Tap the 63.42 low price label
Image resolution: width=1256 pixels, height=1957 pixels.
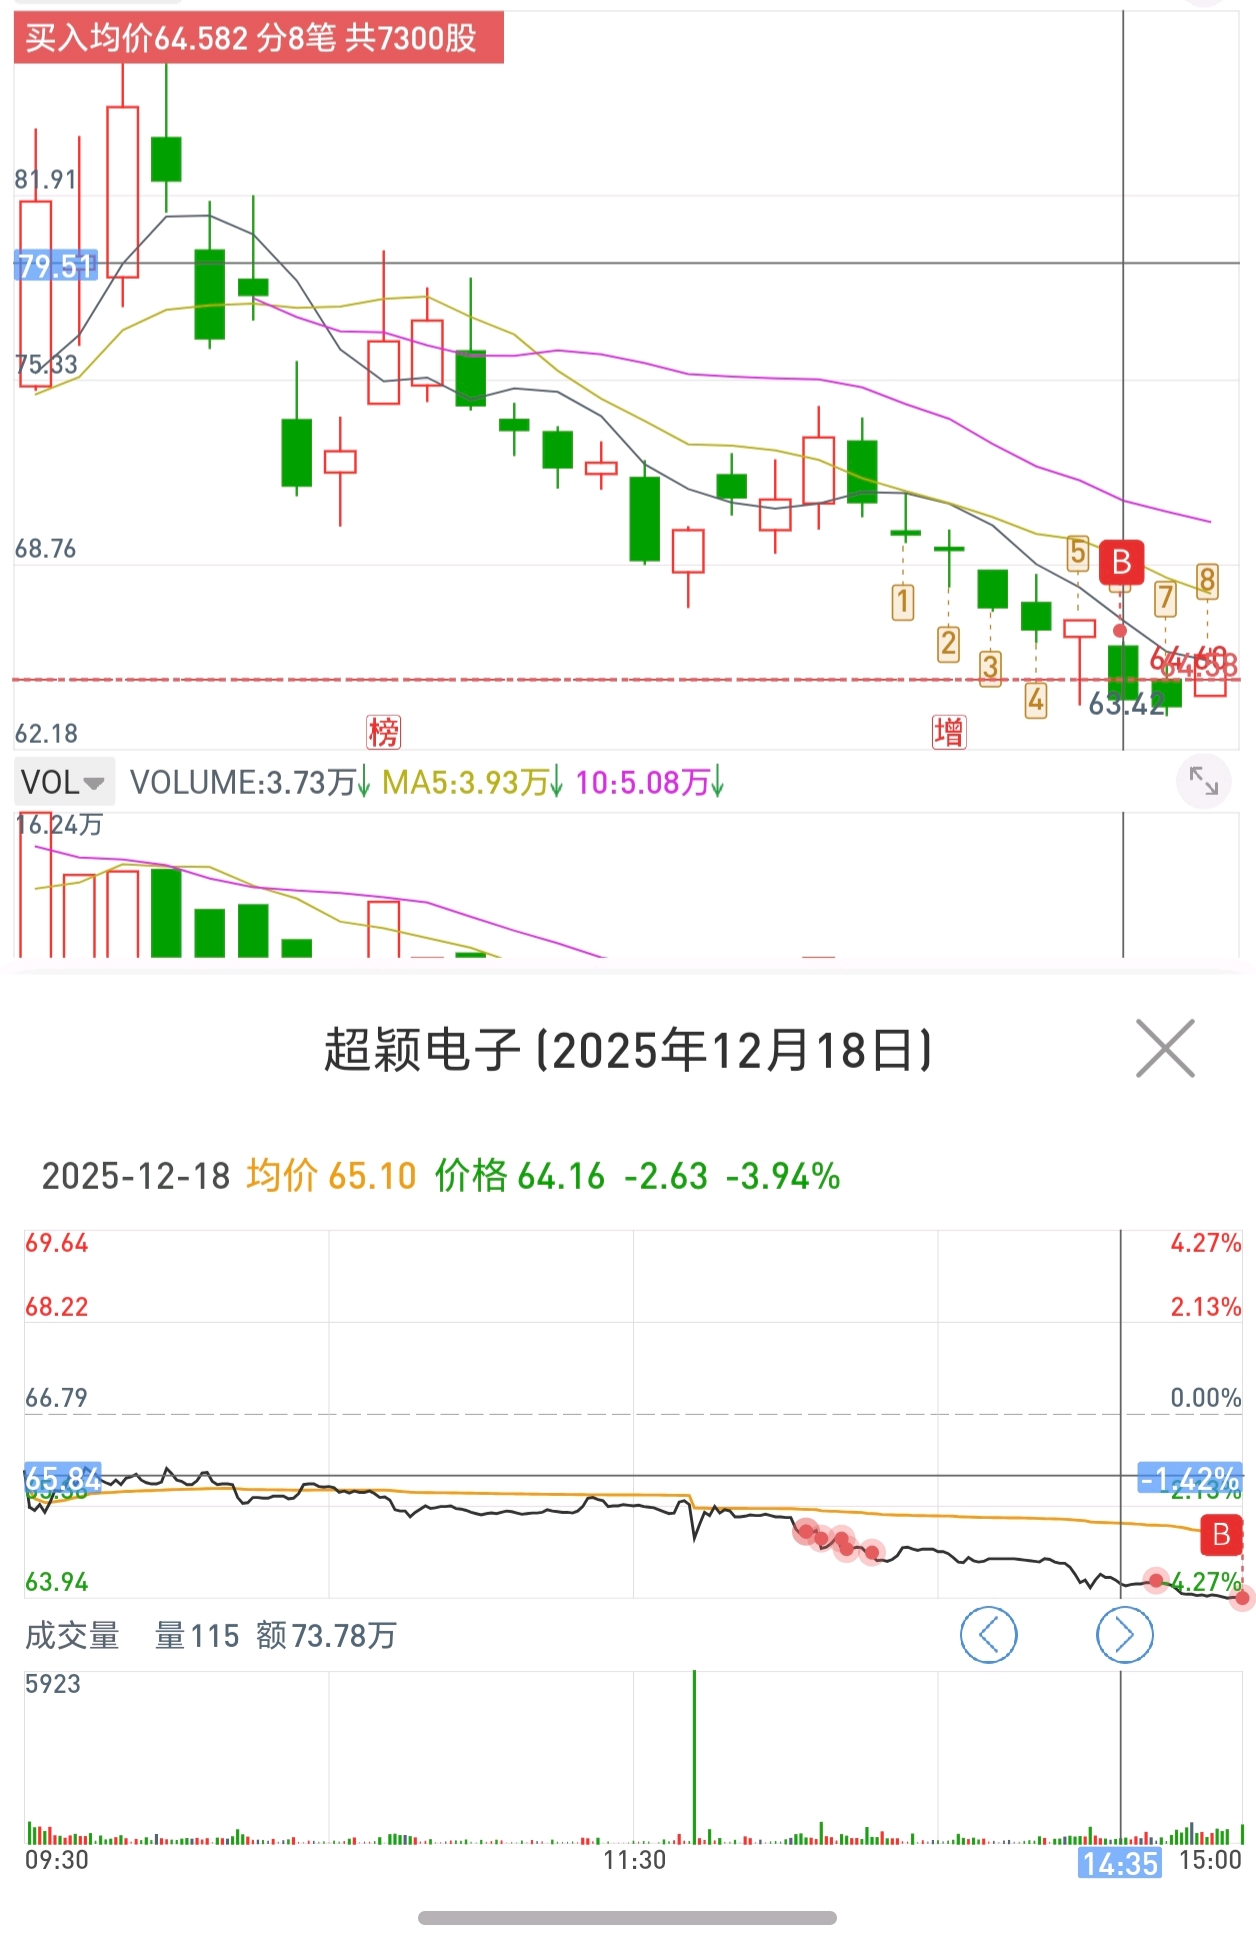coord(1126,704)
